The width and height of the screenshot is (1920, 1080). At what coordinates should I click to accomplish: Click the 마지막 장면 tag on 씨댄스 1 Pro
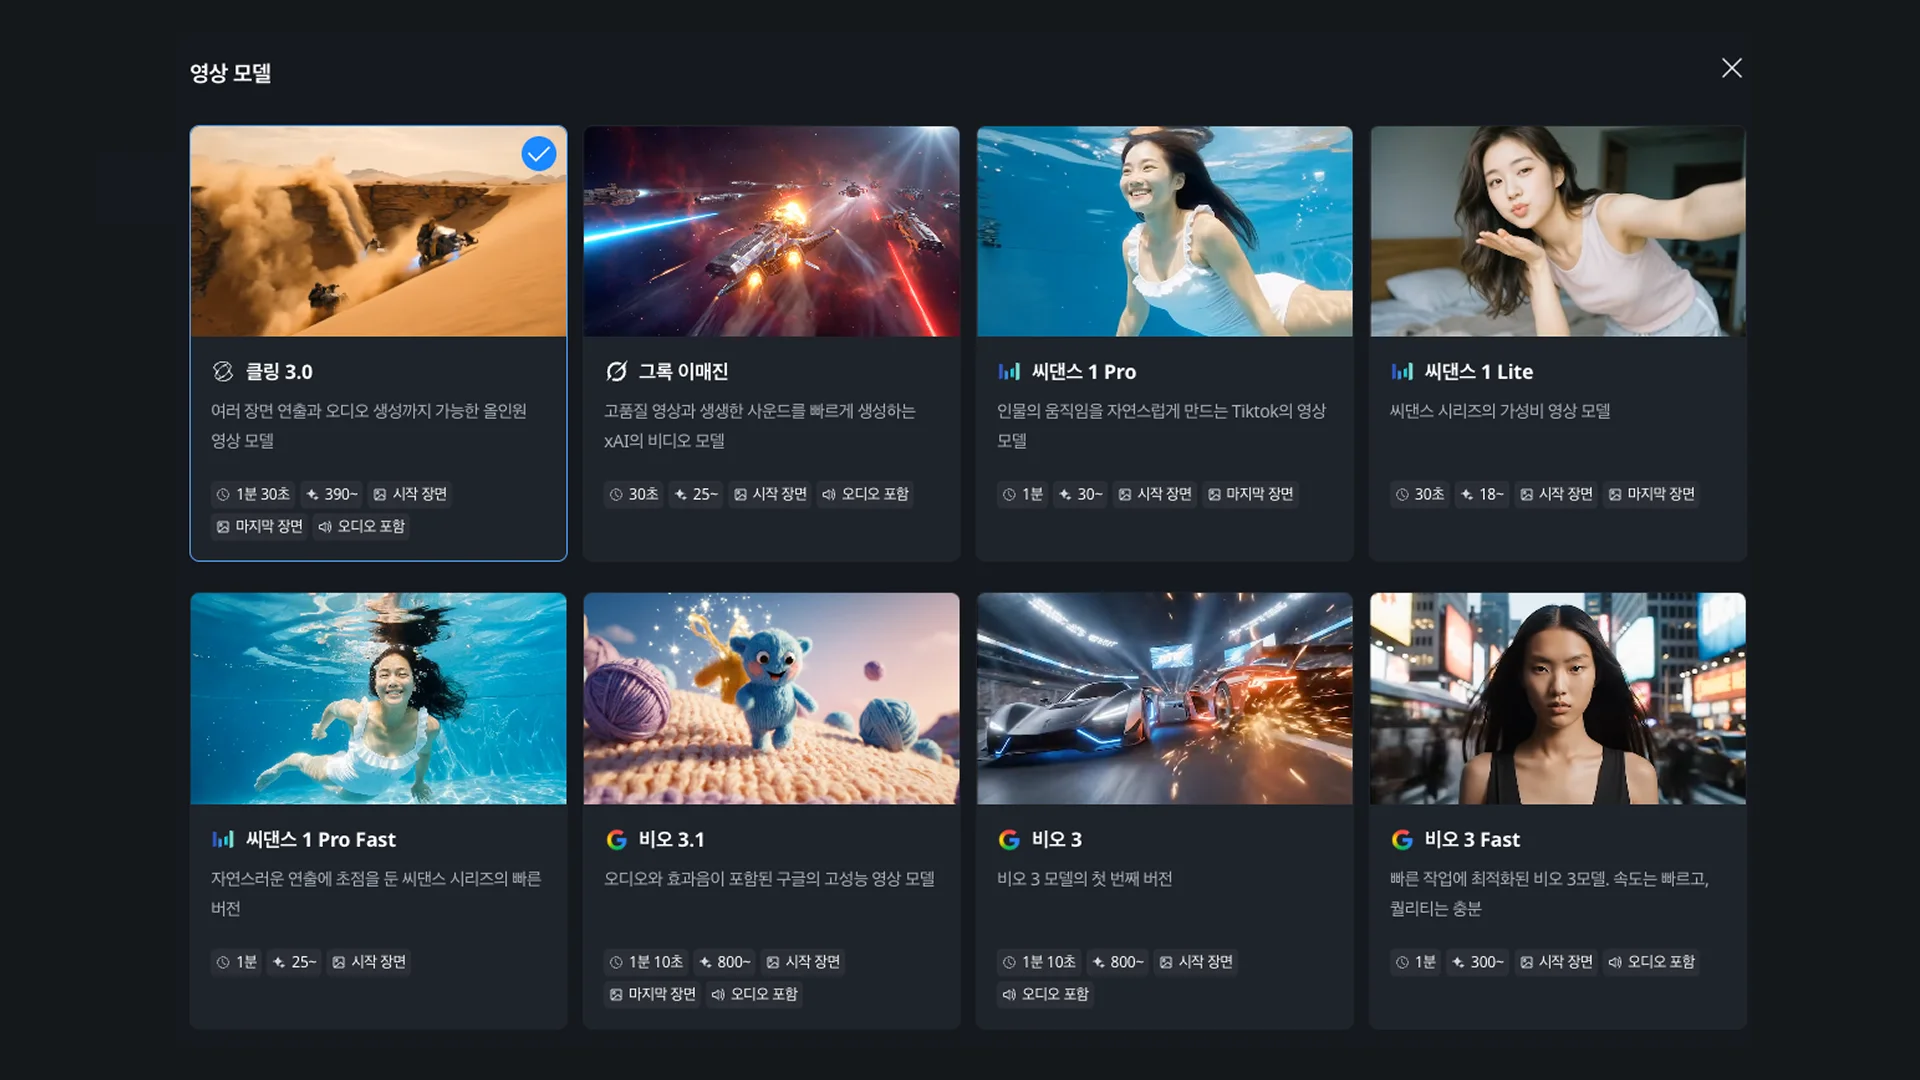coord(1250,494)
